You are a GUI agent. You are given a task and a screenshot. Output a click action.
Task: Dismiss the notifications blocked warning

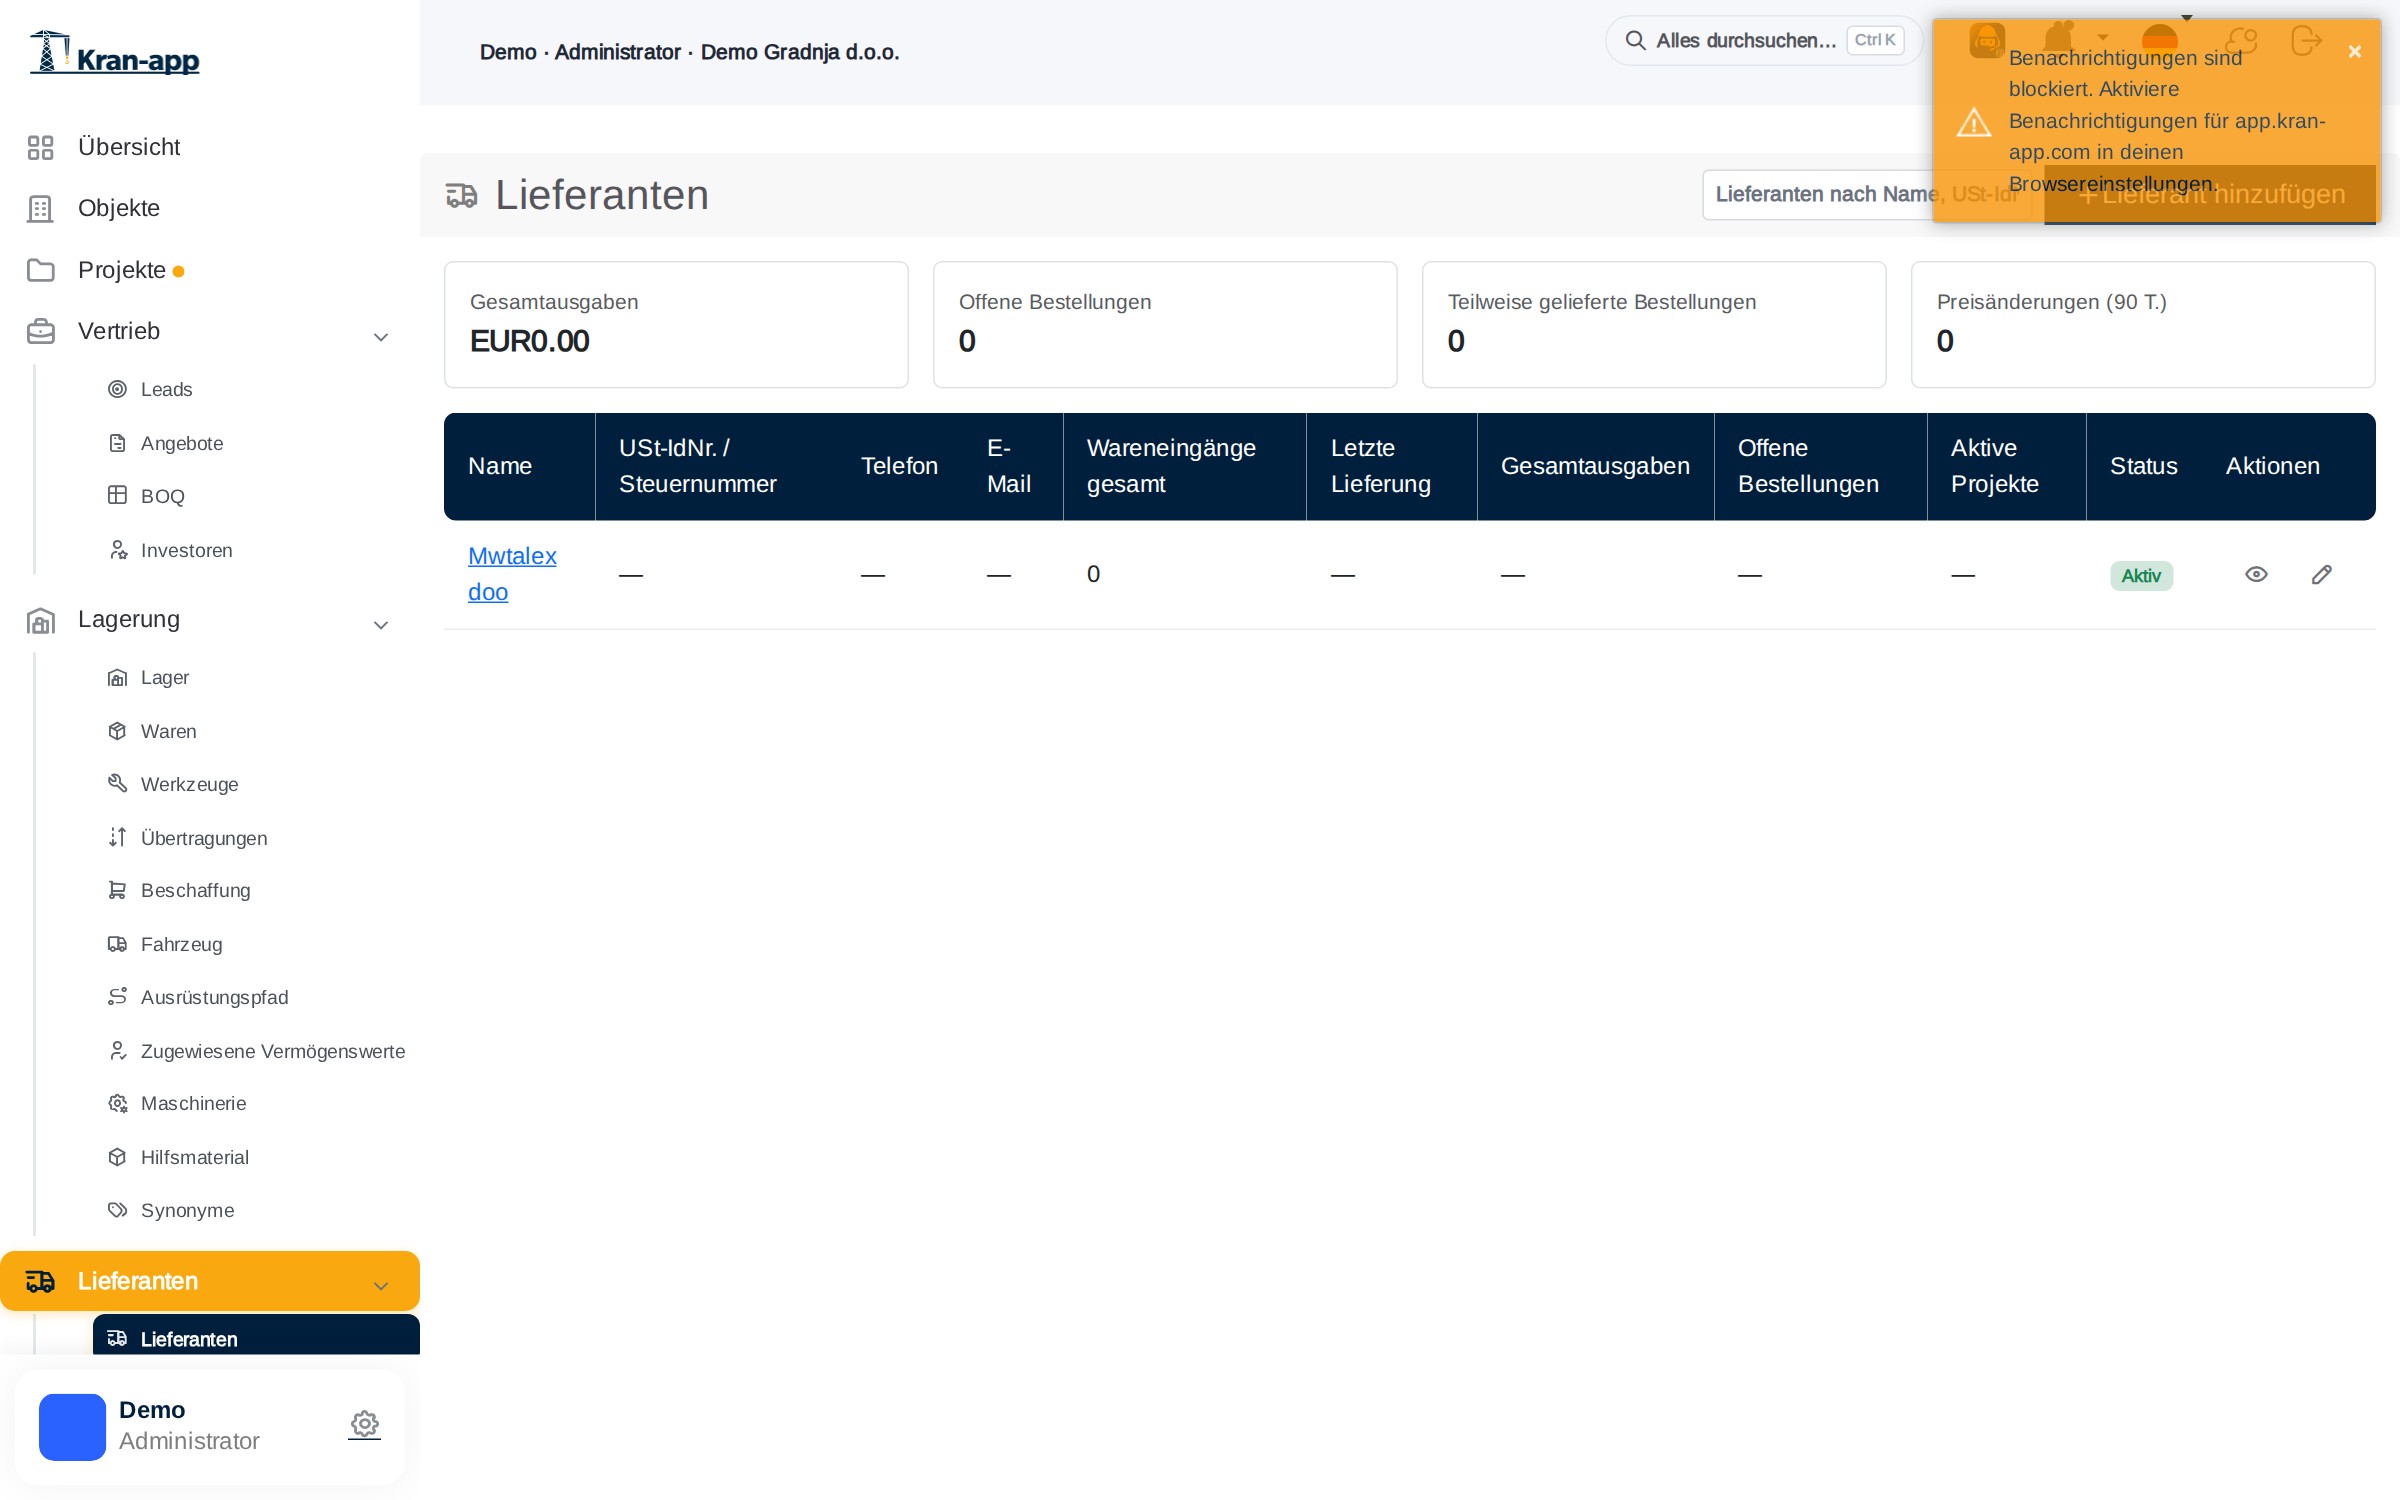pos(2355,52)
